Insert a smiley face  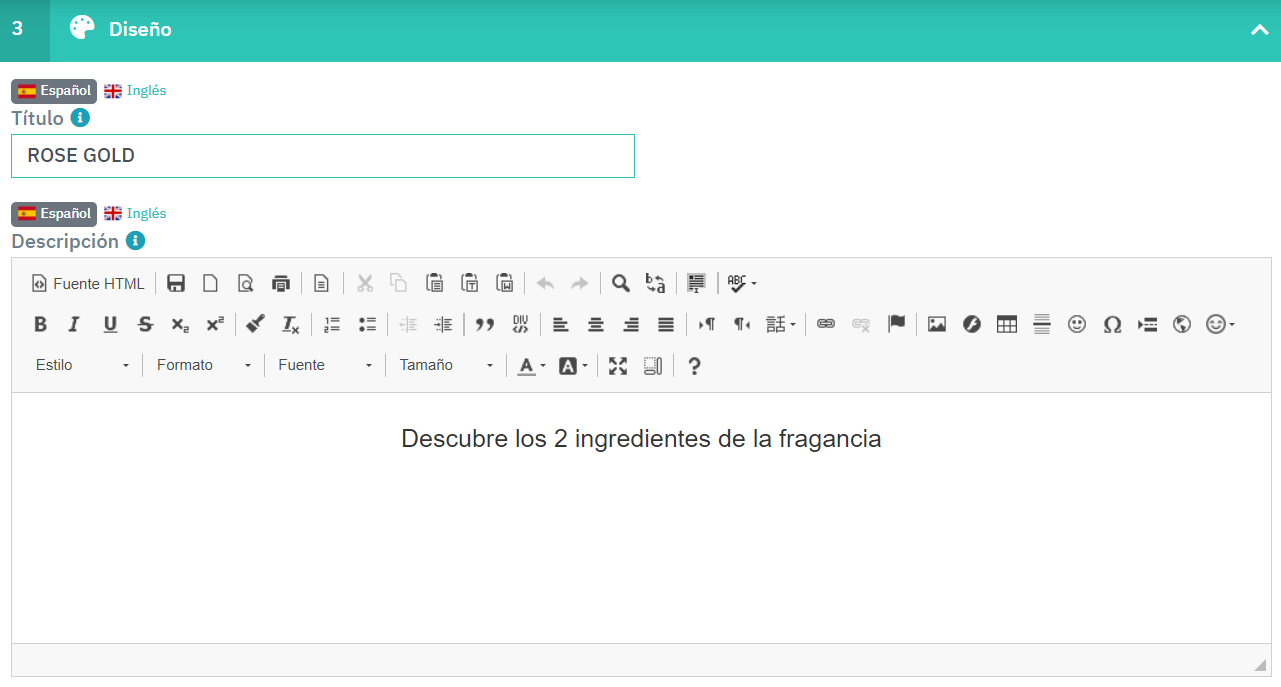tap(1077, 324)
